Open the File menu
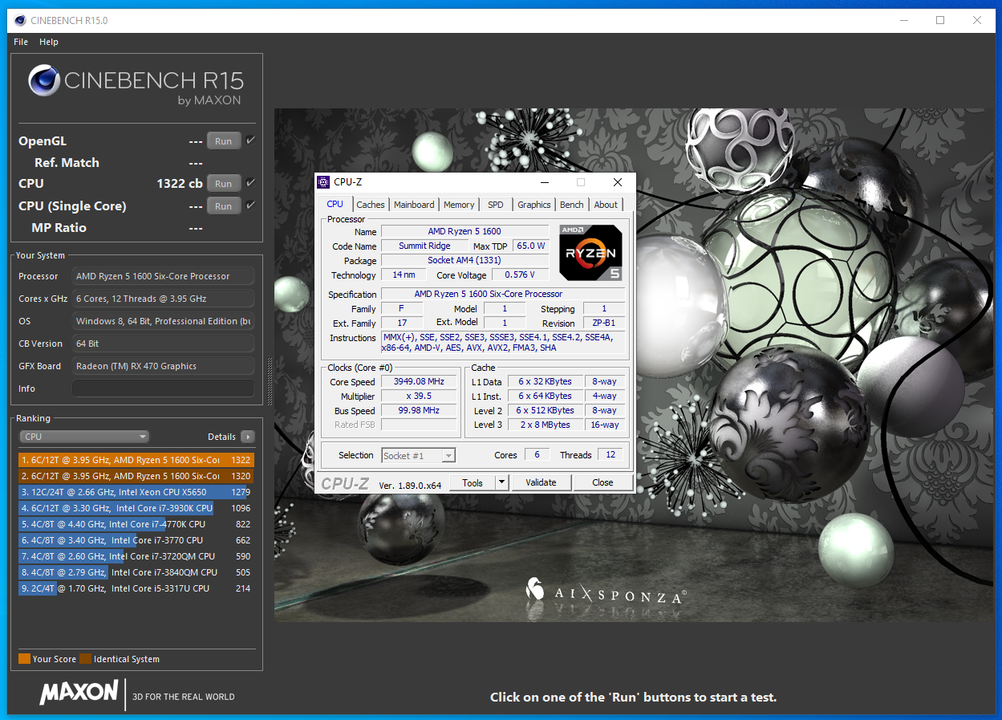The height and width of the screenshot is (720, 1002). 21,42
